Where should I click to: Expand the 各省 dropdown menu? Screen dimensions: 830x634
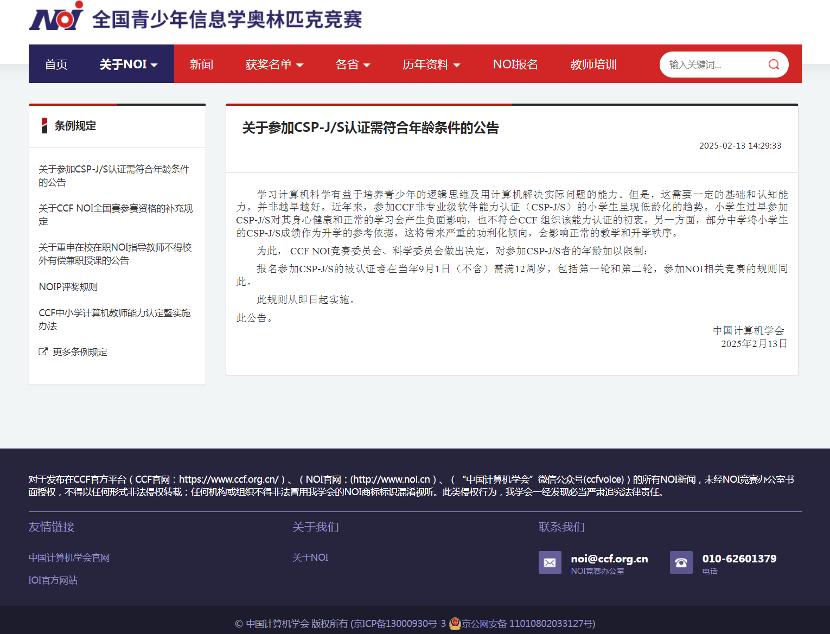(353, 65)
